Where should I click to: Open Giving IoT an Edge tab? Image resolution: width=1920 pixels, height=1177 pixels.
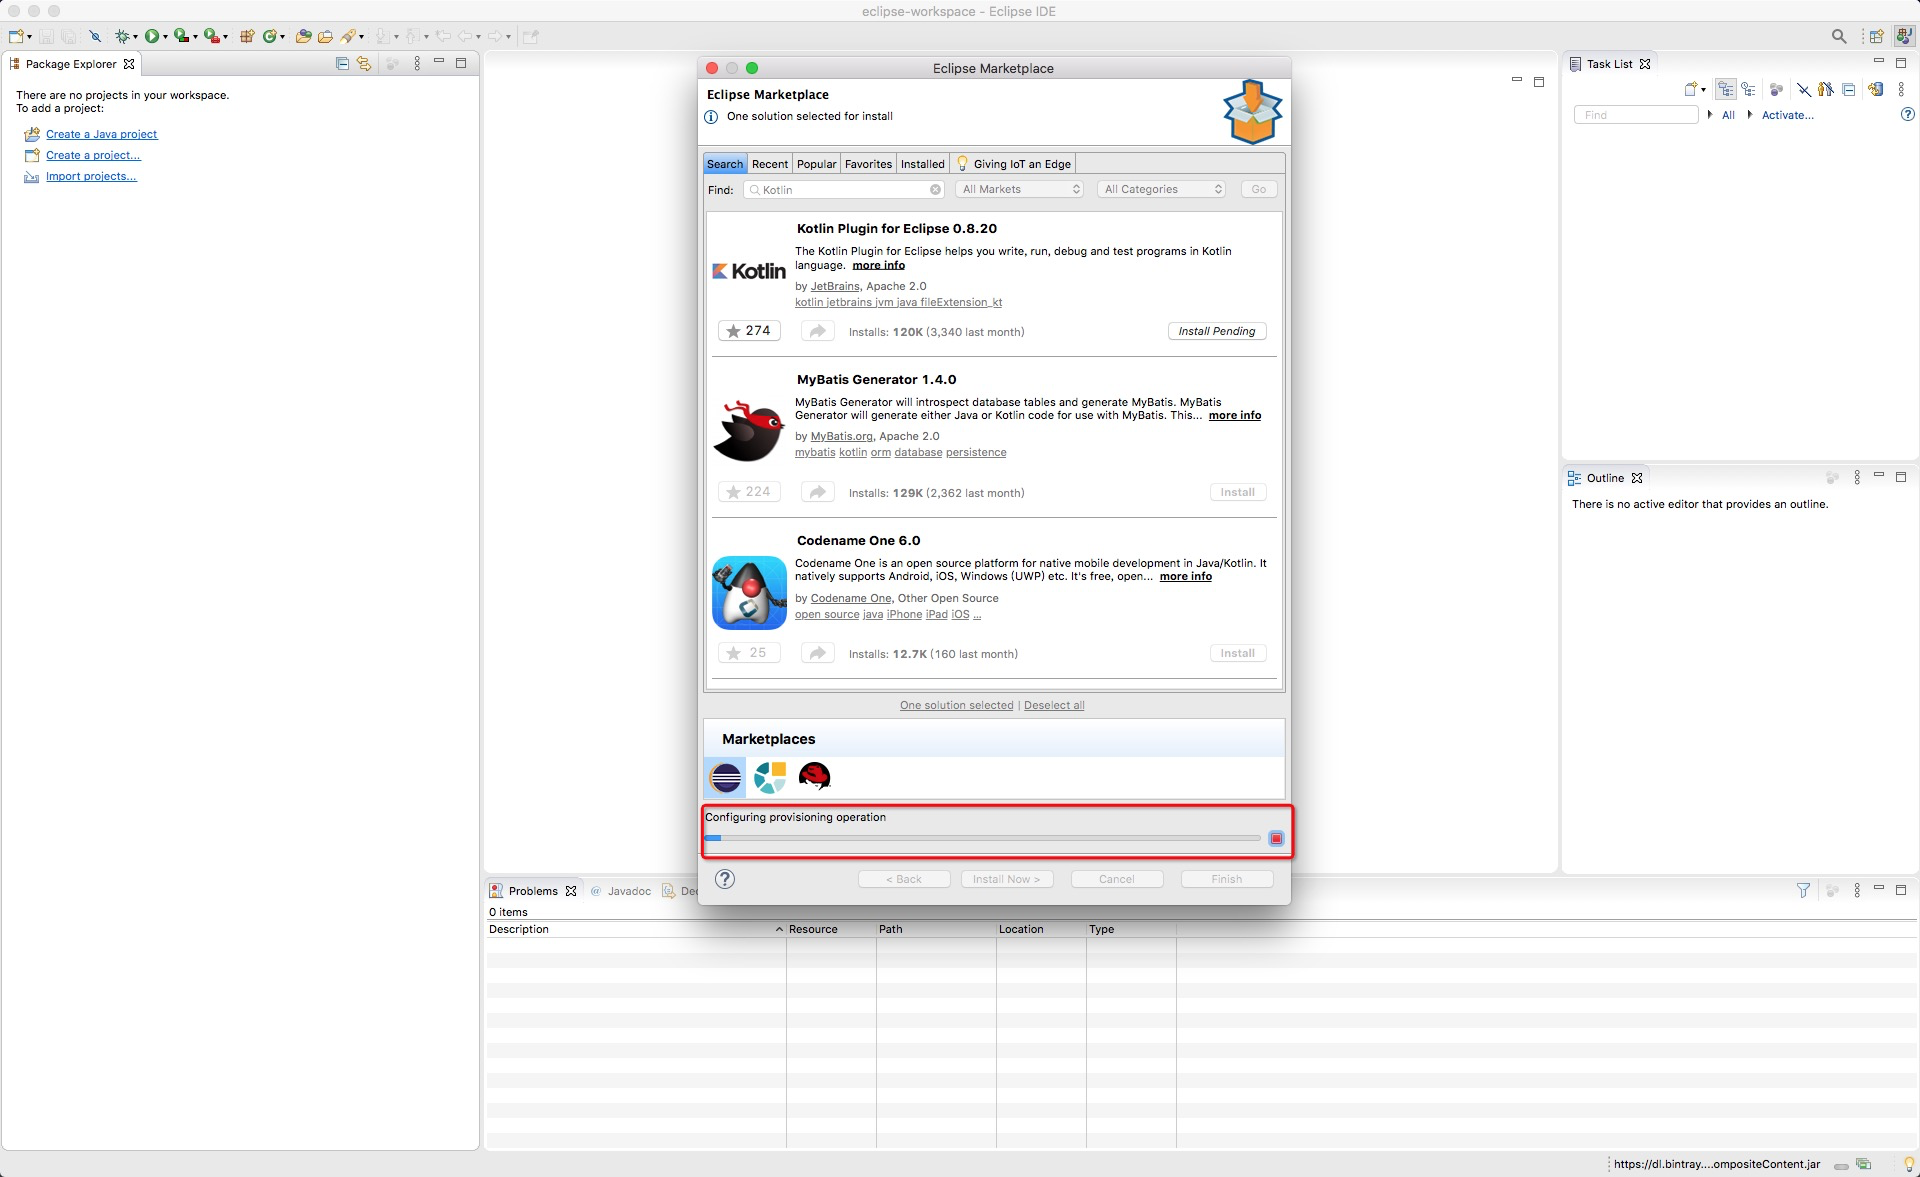pyautogui.click(x=1014, y=164)
